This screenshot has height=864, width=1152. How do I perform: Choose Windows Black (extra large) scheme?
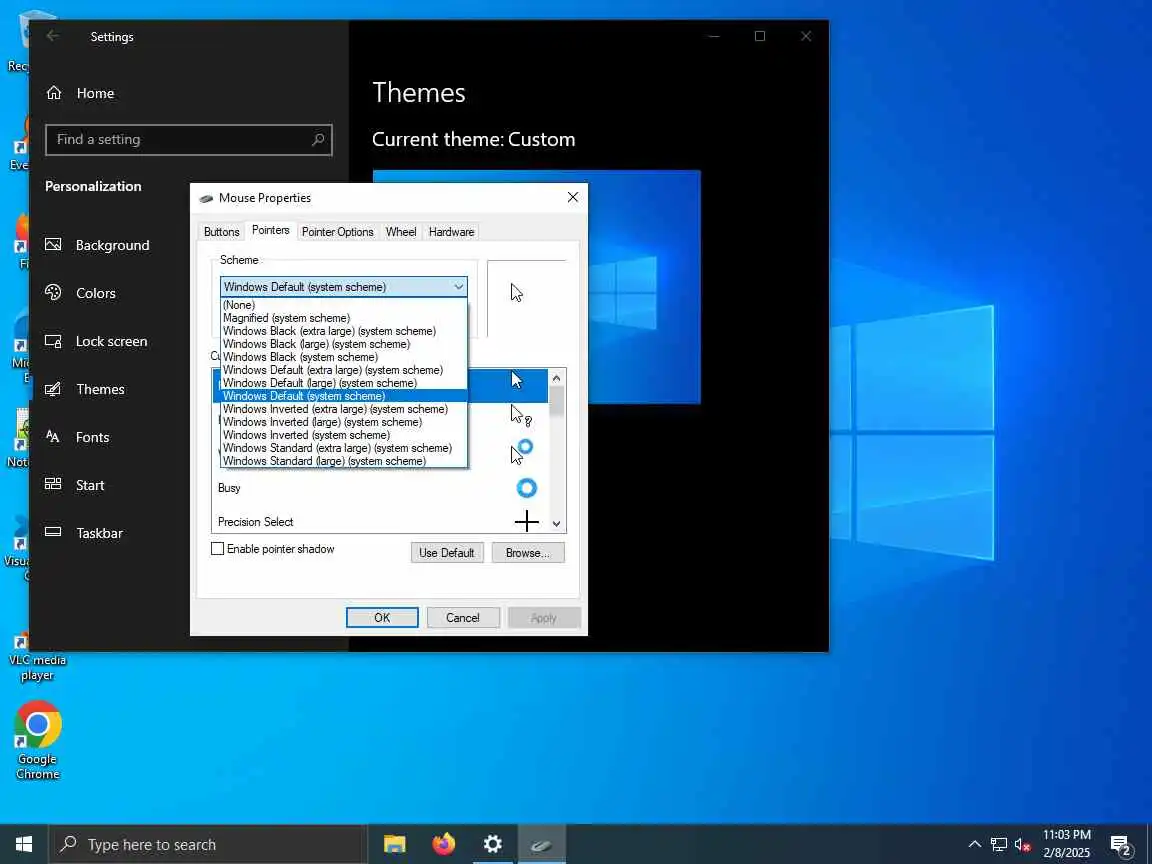pos(344,331)
